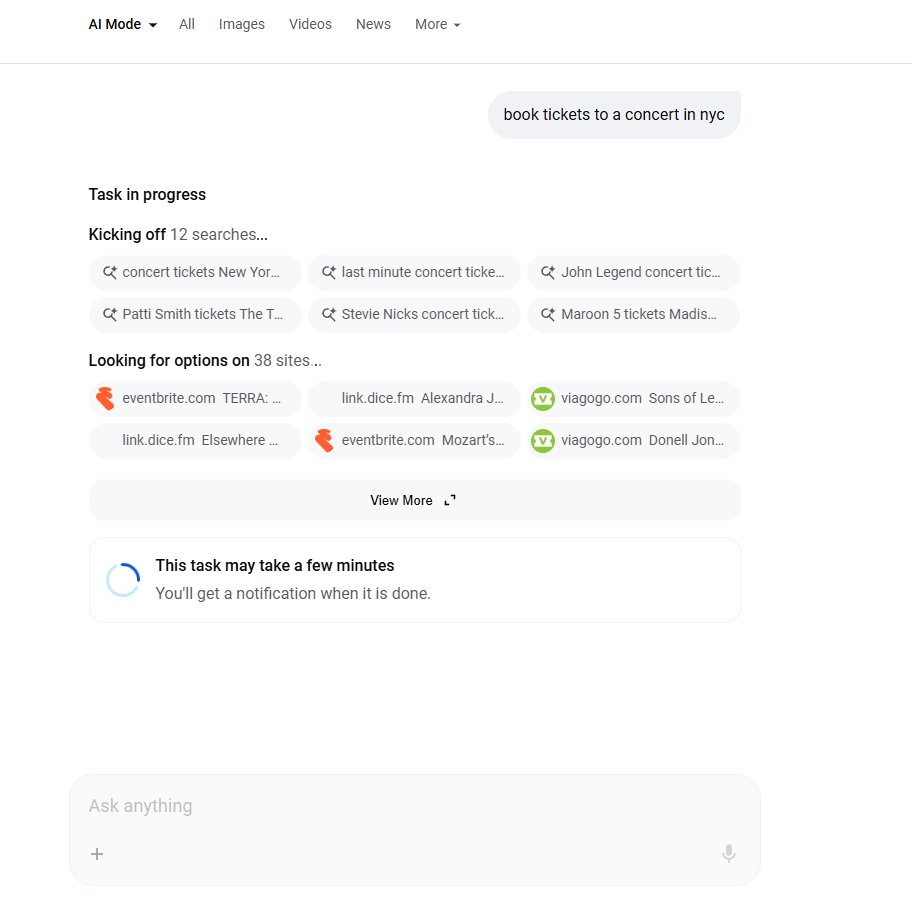Switch to the Videos tab
Screen dimensions: 912x914
click(310, 24)
